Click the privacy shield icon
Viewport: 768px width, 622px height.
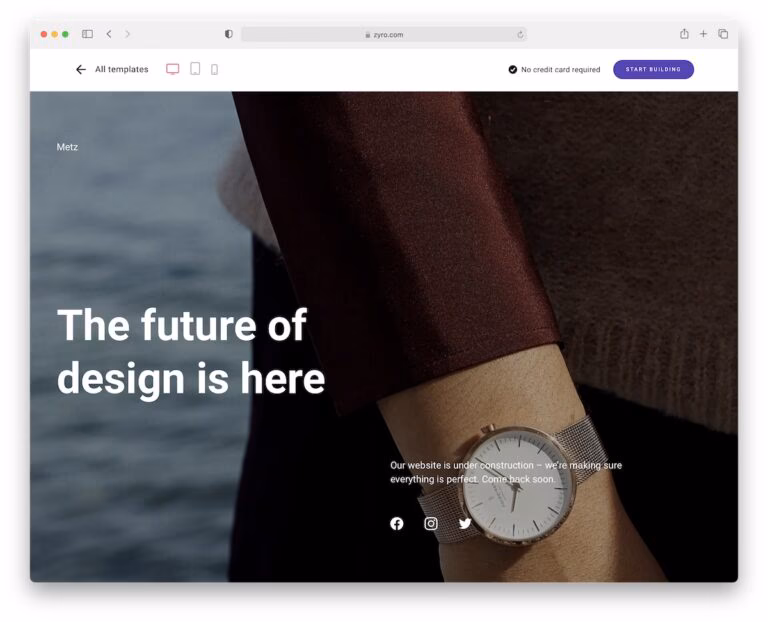228,34
